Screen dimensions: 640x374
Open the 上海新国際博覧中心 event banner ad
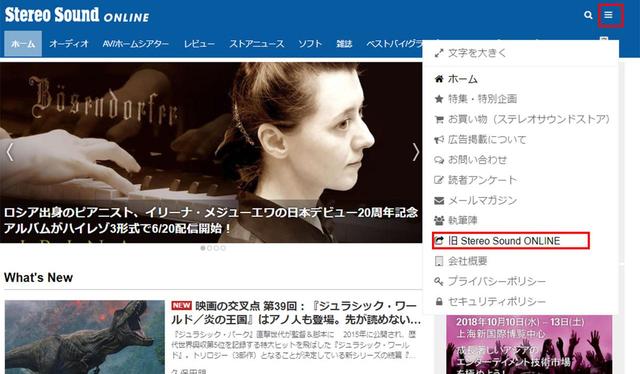point(529,344)
